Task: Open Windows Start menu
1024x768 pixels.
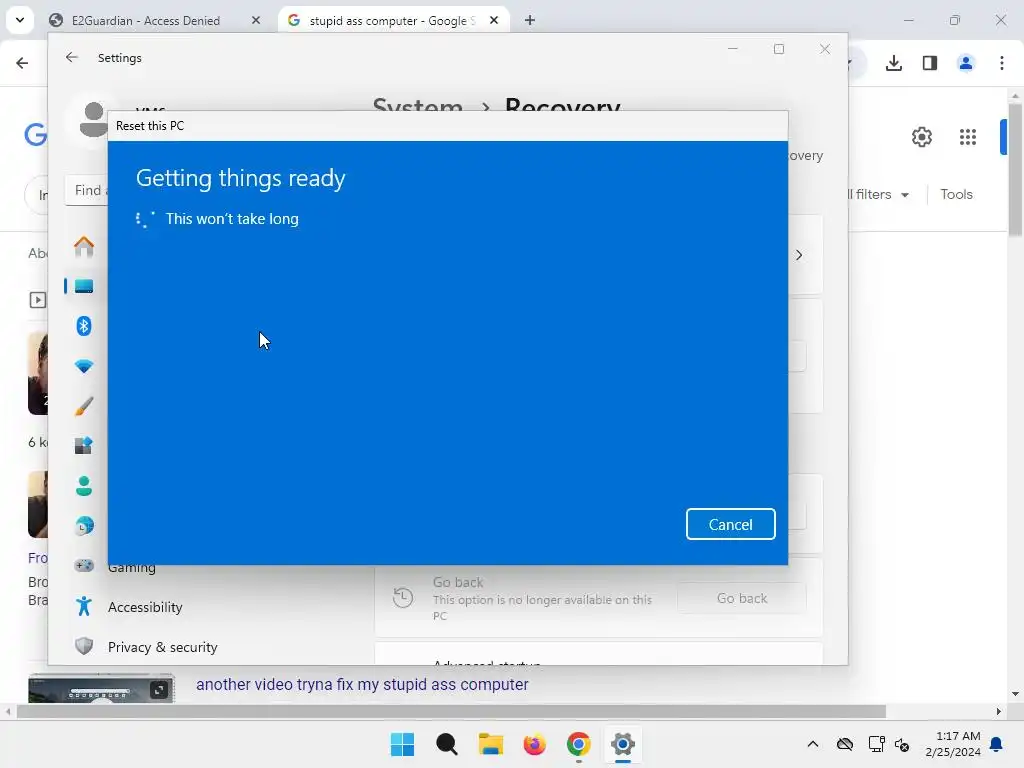Action: click(402, 744)
